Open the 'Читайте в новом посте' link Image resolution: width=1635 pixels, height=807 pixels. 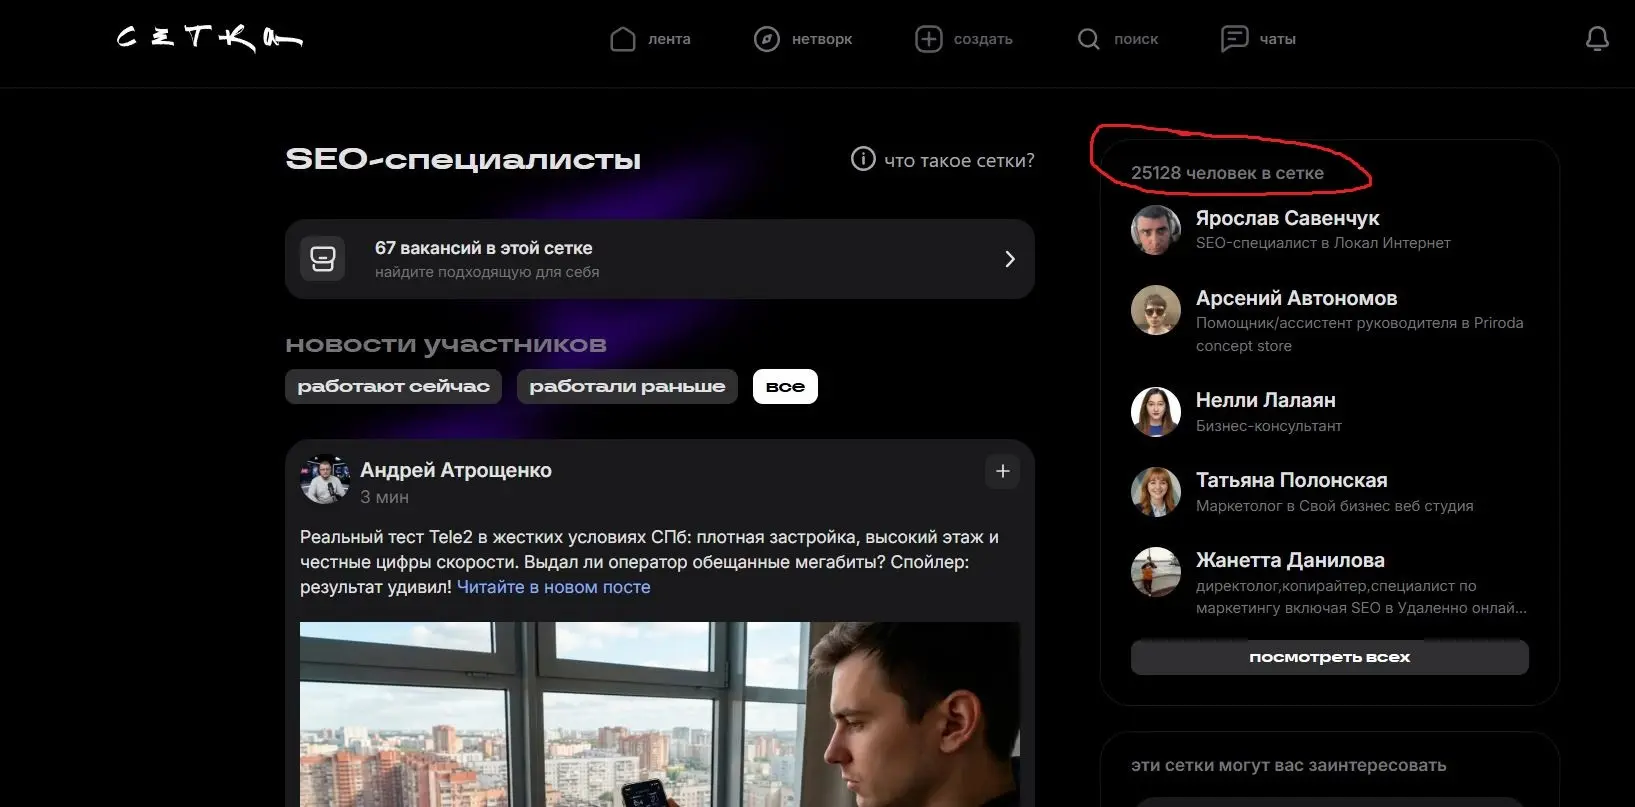[x=553, y=587]
